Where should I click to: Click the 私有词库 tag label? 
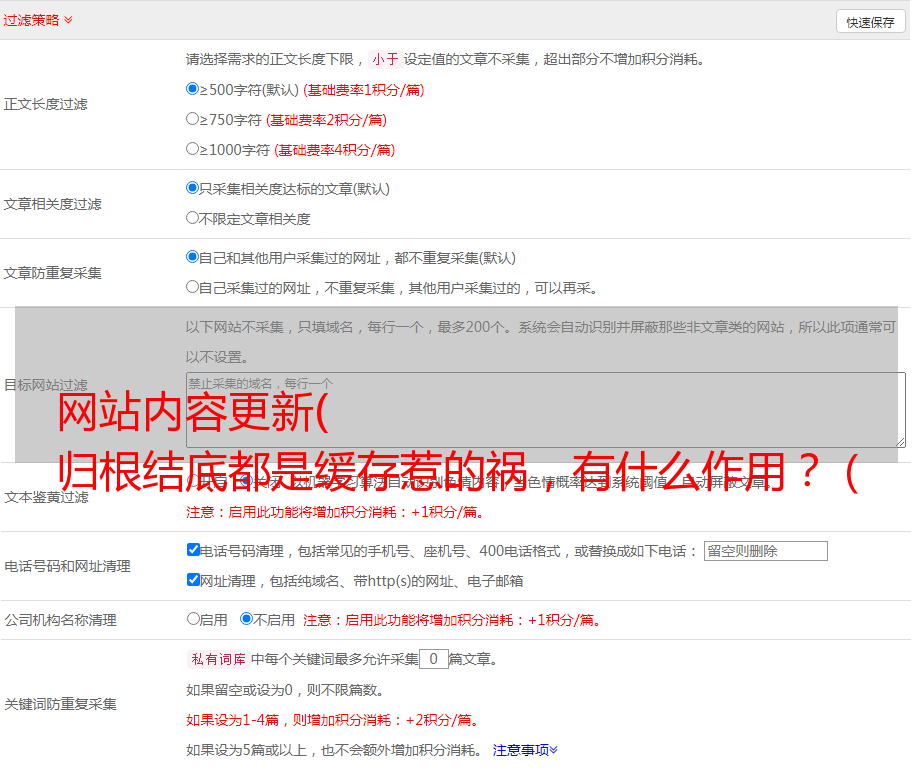coord(216,659)
